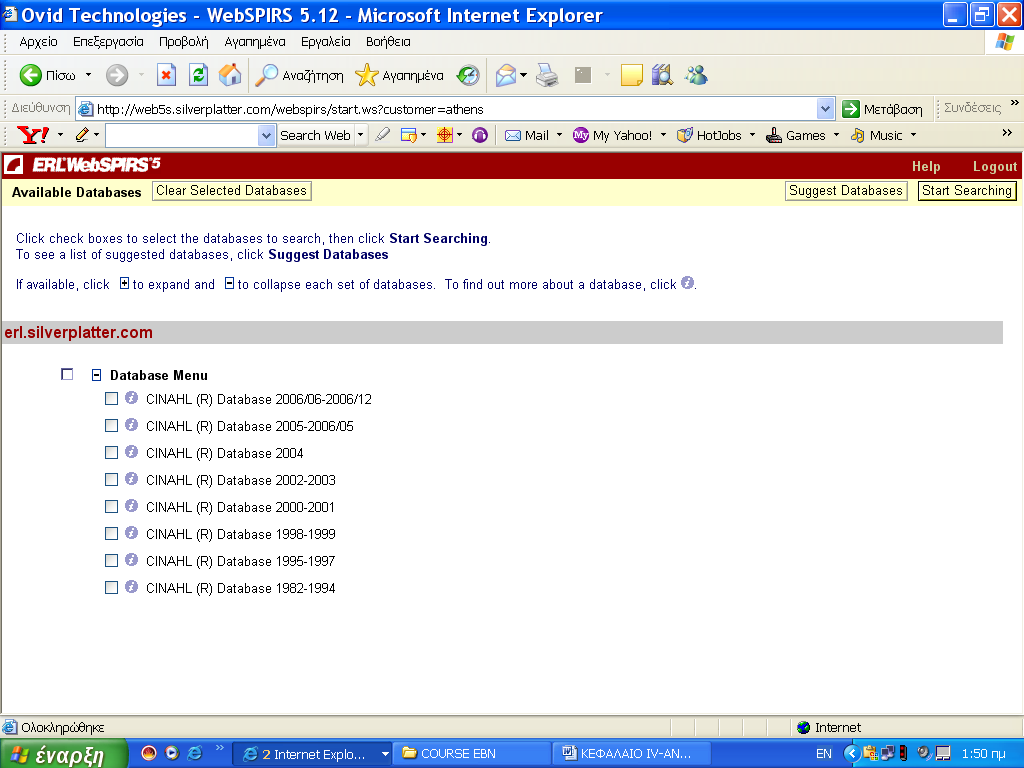Click the Yahoo orange target icon

click(445, 135)
